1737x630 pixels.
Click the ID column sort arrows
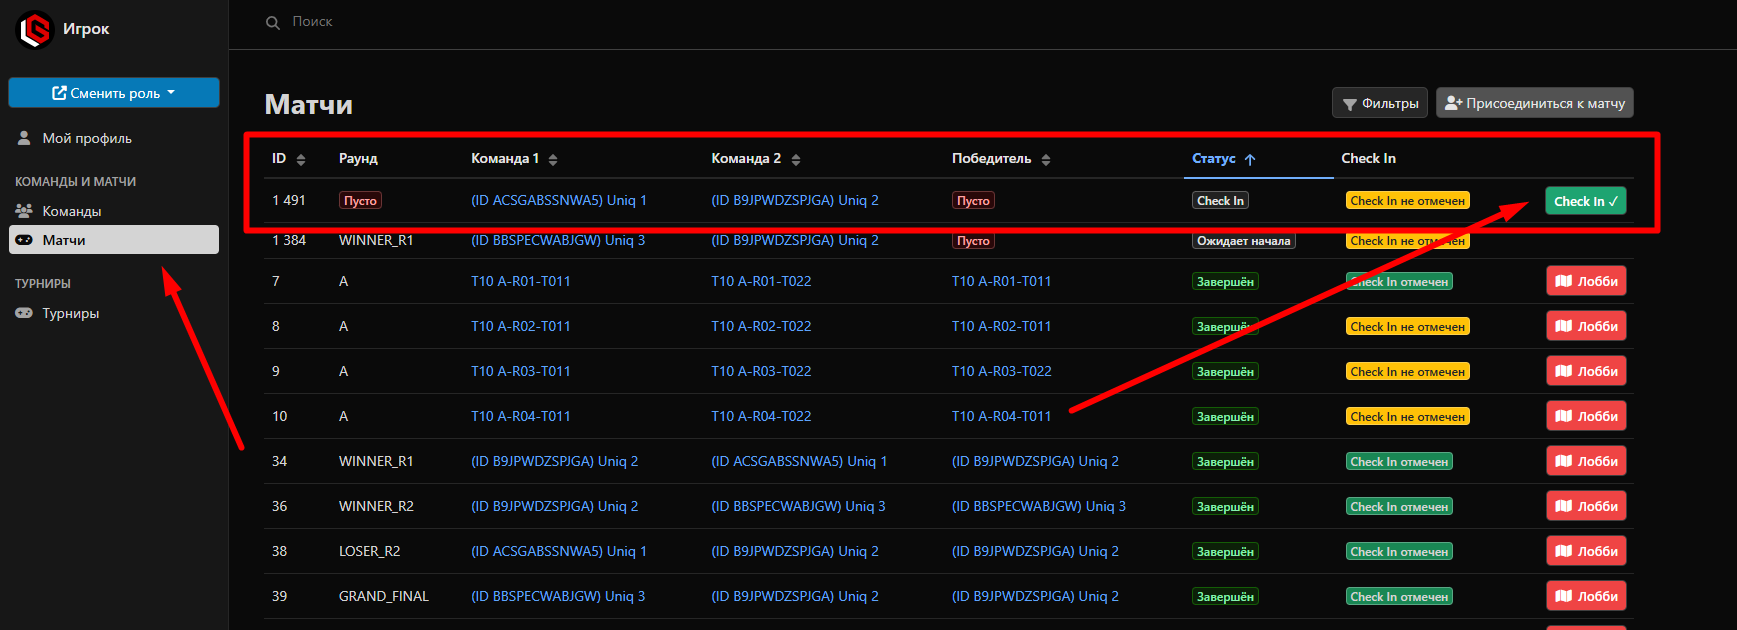point(301,160)
